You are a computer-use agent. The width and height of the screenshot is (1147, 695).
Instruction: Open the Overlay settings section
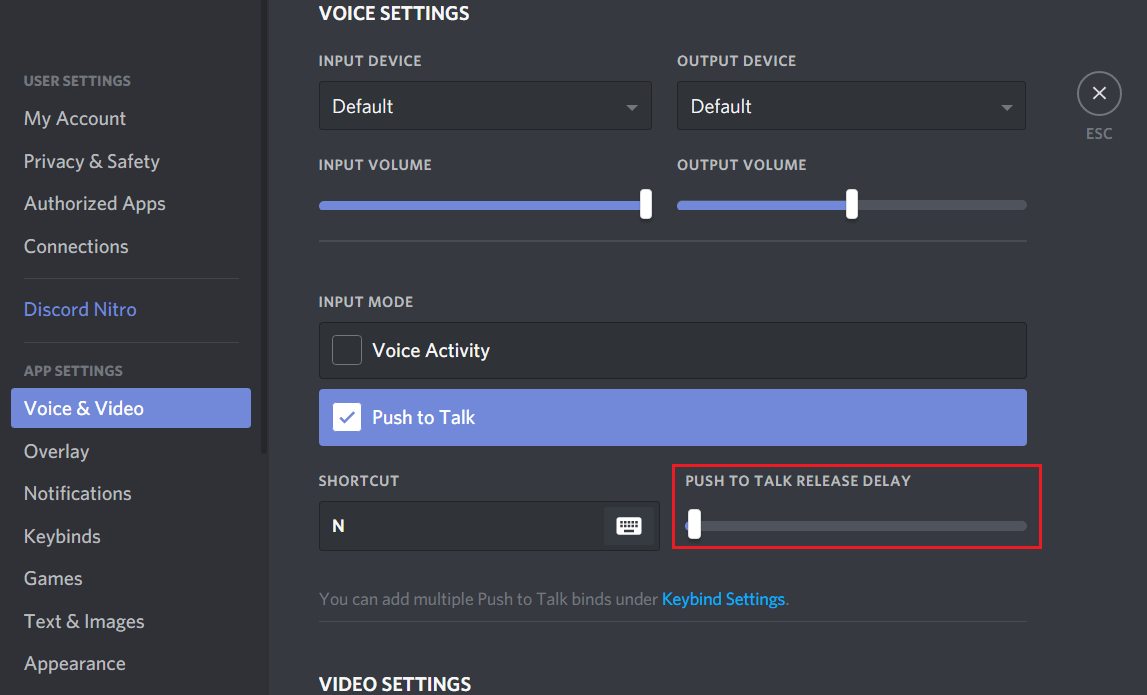(56, 451)
